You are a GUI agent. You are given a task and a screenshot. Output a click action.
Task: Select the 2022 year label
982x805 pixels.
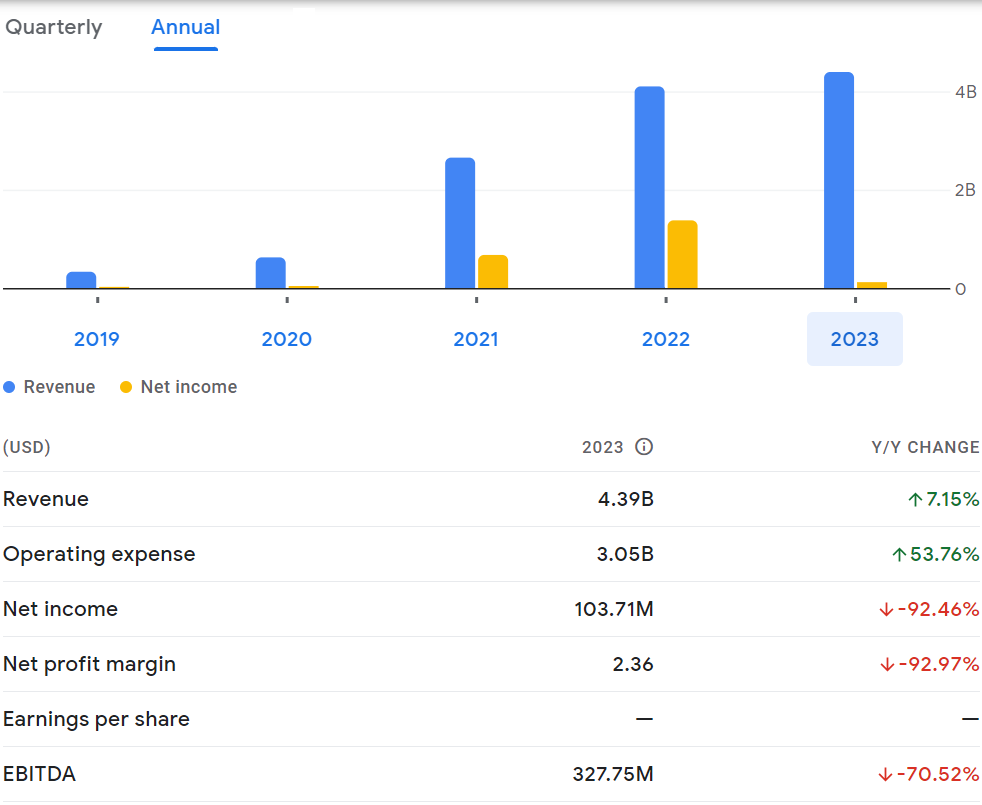click(666, 339)
